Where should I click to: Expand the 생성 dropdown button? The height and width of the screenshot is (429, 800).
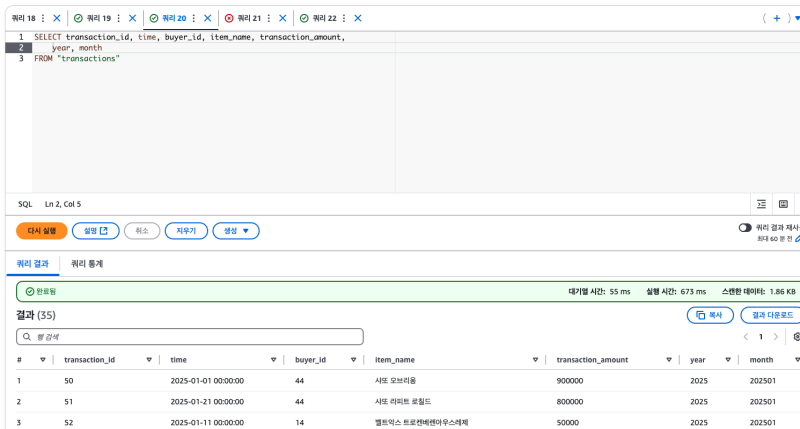[236, 231]
